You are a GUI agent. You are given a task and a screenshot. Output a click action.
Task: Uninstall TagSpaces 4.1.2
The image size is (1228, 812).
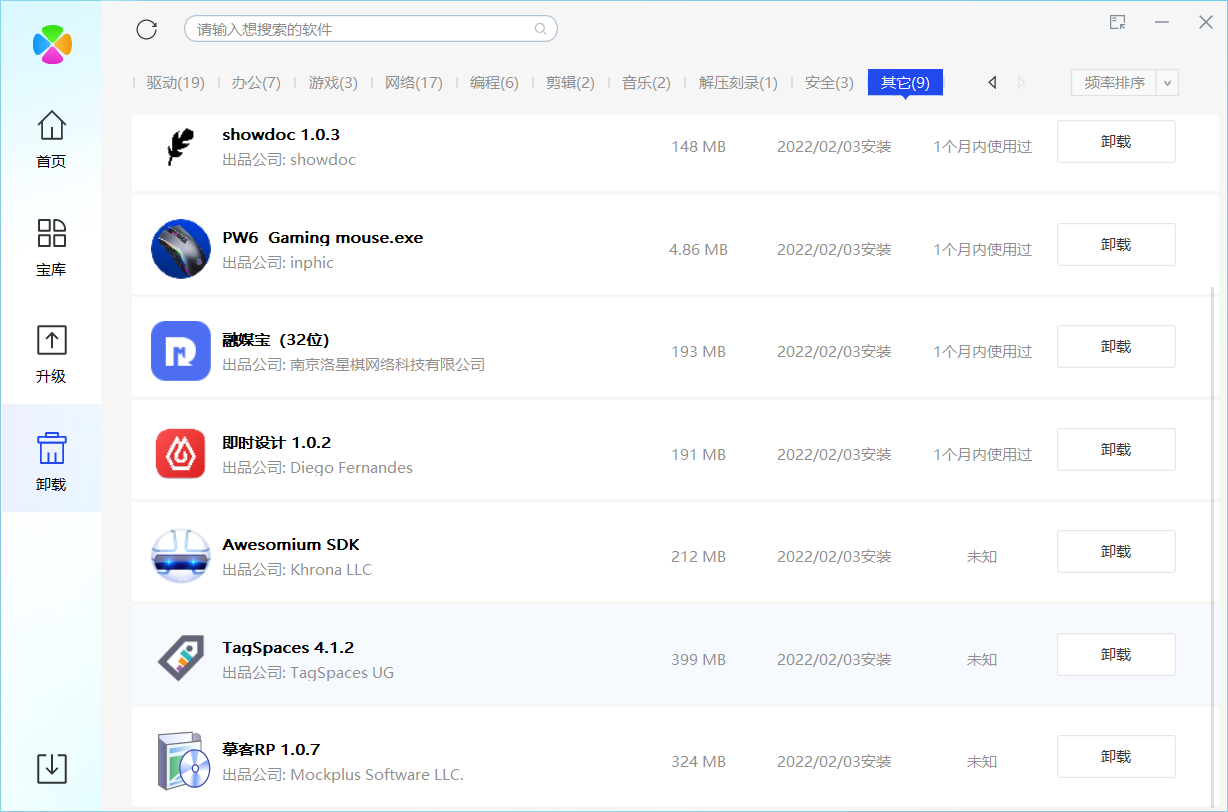point(1116,654)
